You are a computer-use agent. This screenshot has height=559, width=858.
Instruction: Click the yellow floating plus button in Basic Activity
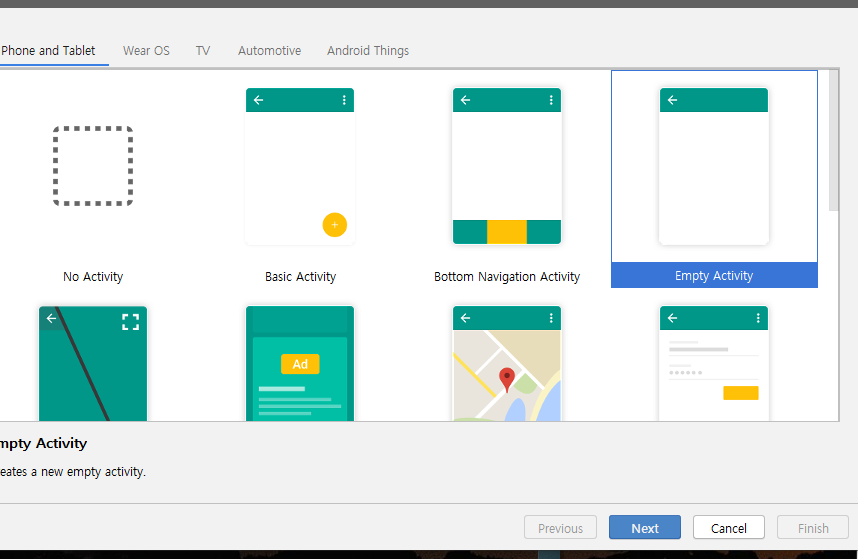(x=334, y=225)
